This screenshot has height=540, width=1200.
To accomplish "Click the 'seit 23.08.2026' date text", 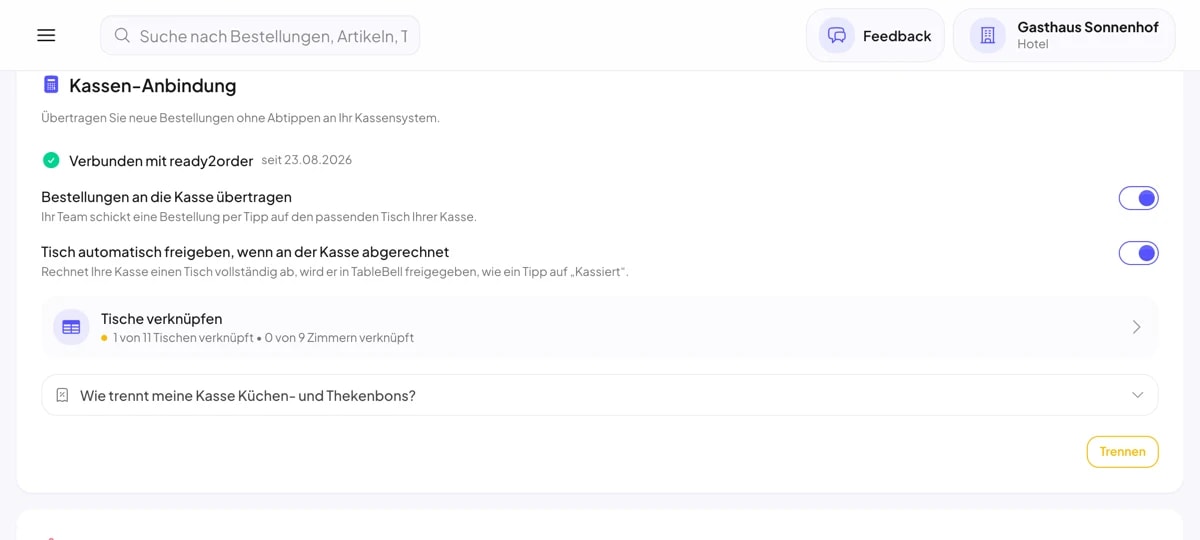I will (x=307, y=160).
